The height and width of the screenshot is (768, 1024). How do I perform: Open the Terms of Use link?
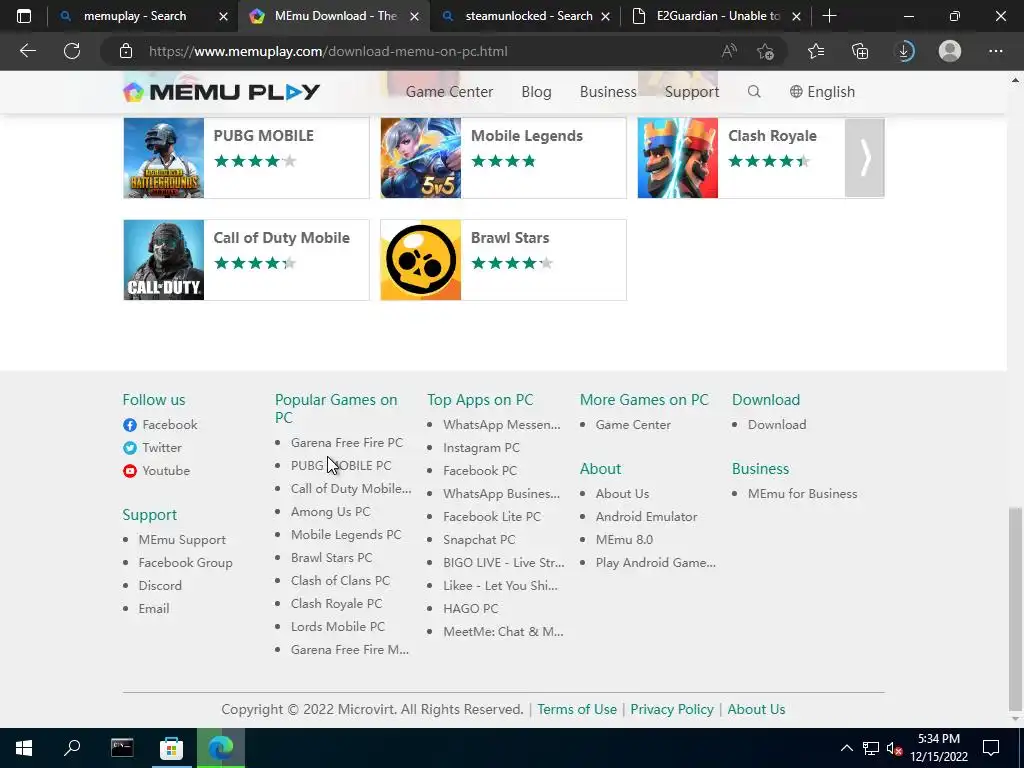pyautogui.click(x=577, y=709)
